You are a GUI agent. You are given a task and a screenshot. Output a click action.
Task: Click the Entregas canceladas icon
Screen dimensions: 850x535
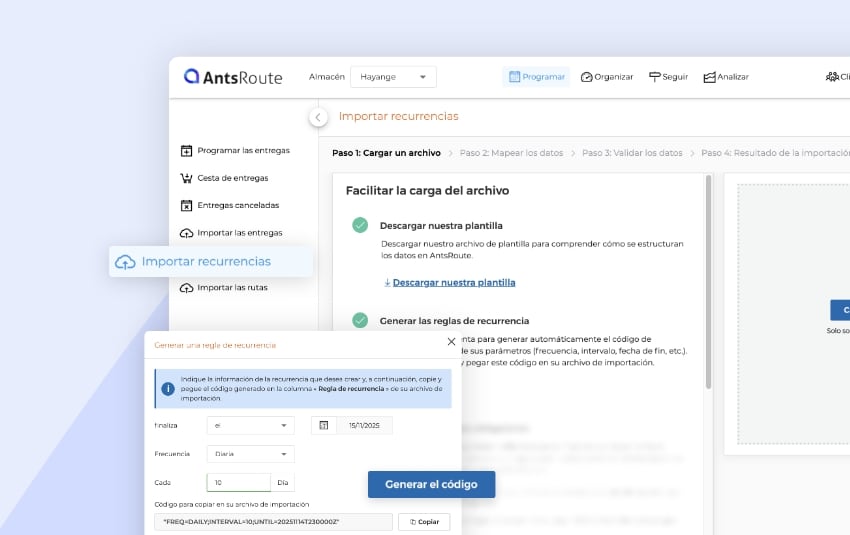click(186, 205)
